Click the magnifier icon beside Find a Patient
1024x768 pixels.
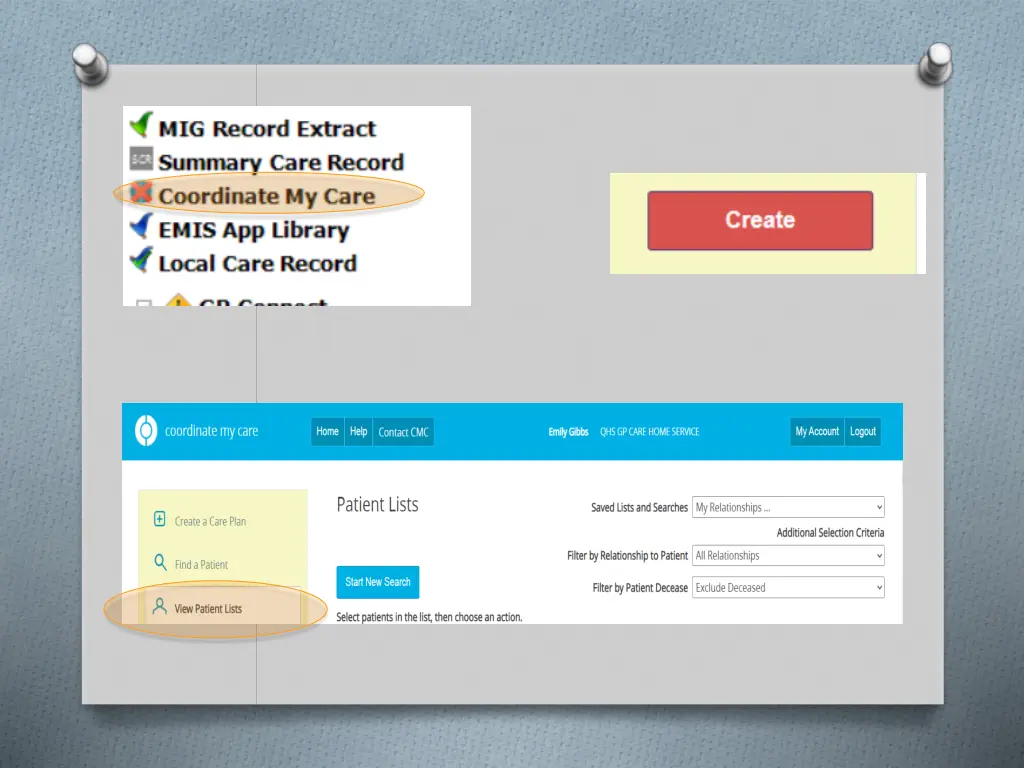pyautogui.click(x=160, y=562)
